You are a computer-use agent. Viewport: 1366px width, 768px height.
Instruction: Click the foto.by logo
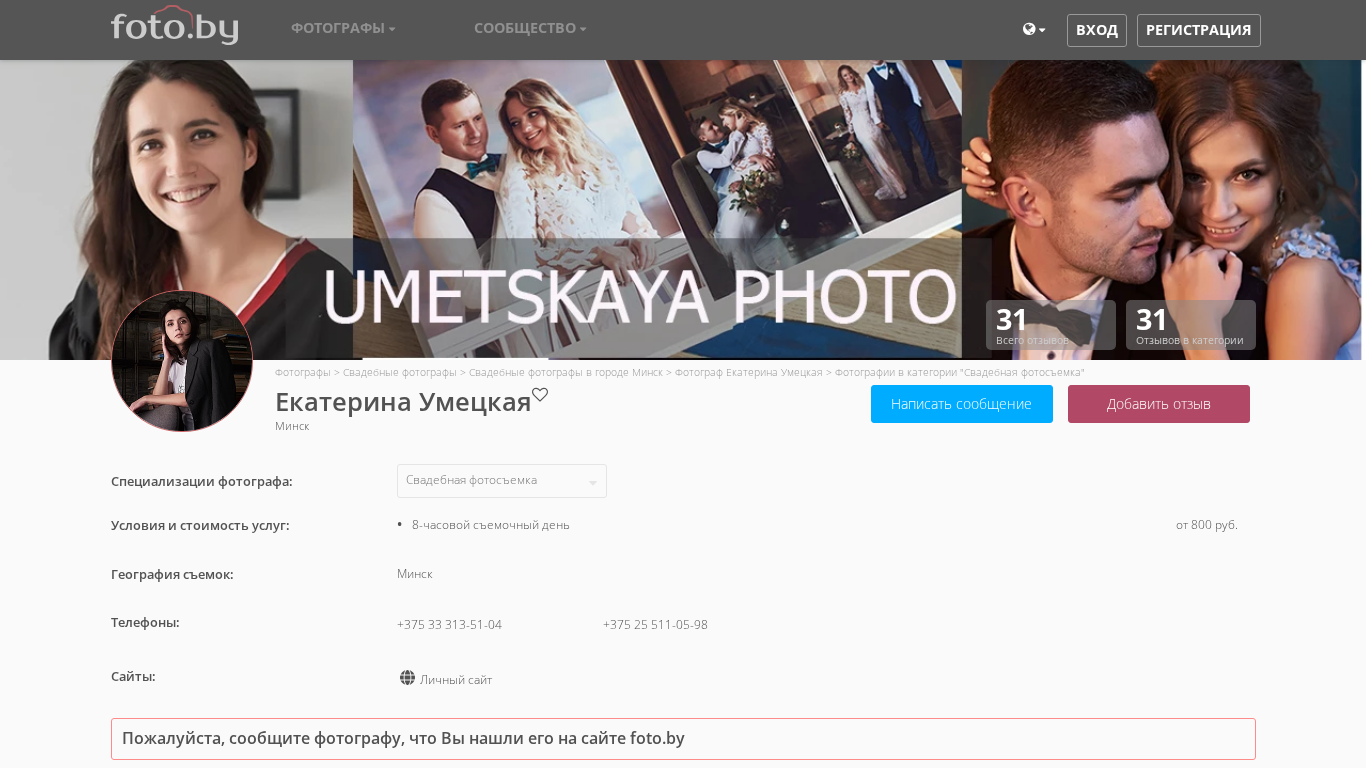(x=174, y=26)
